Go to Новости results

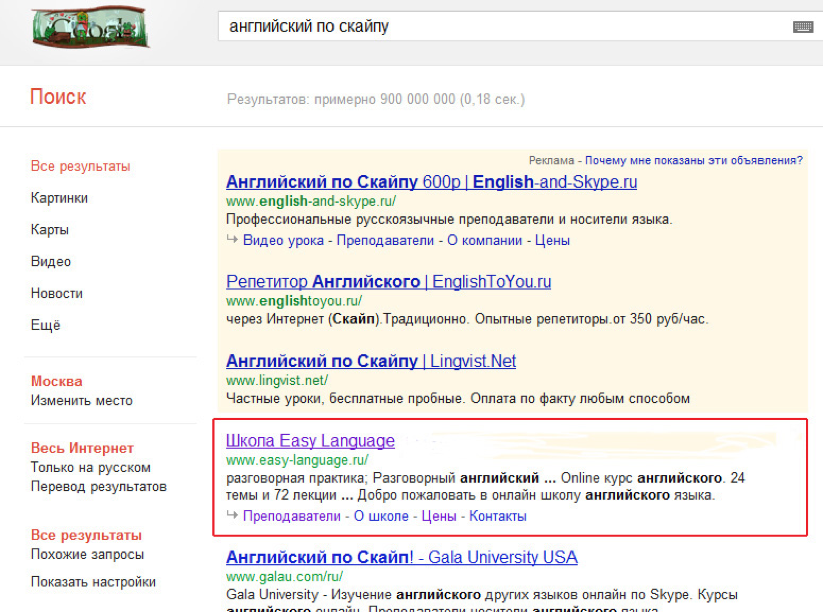click(56, 294)
